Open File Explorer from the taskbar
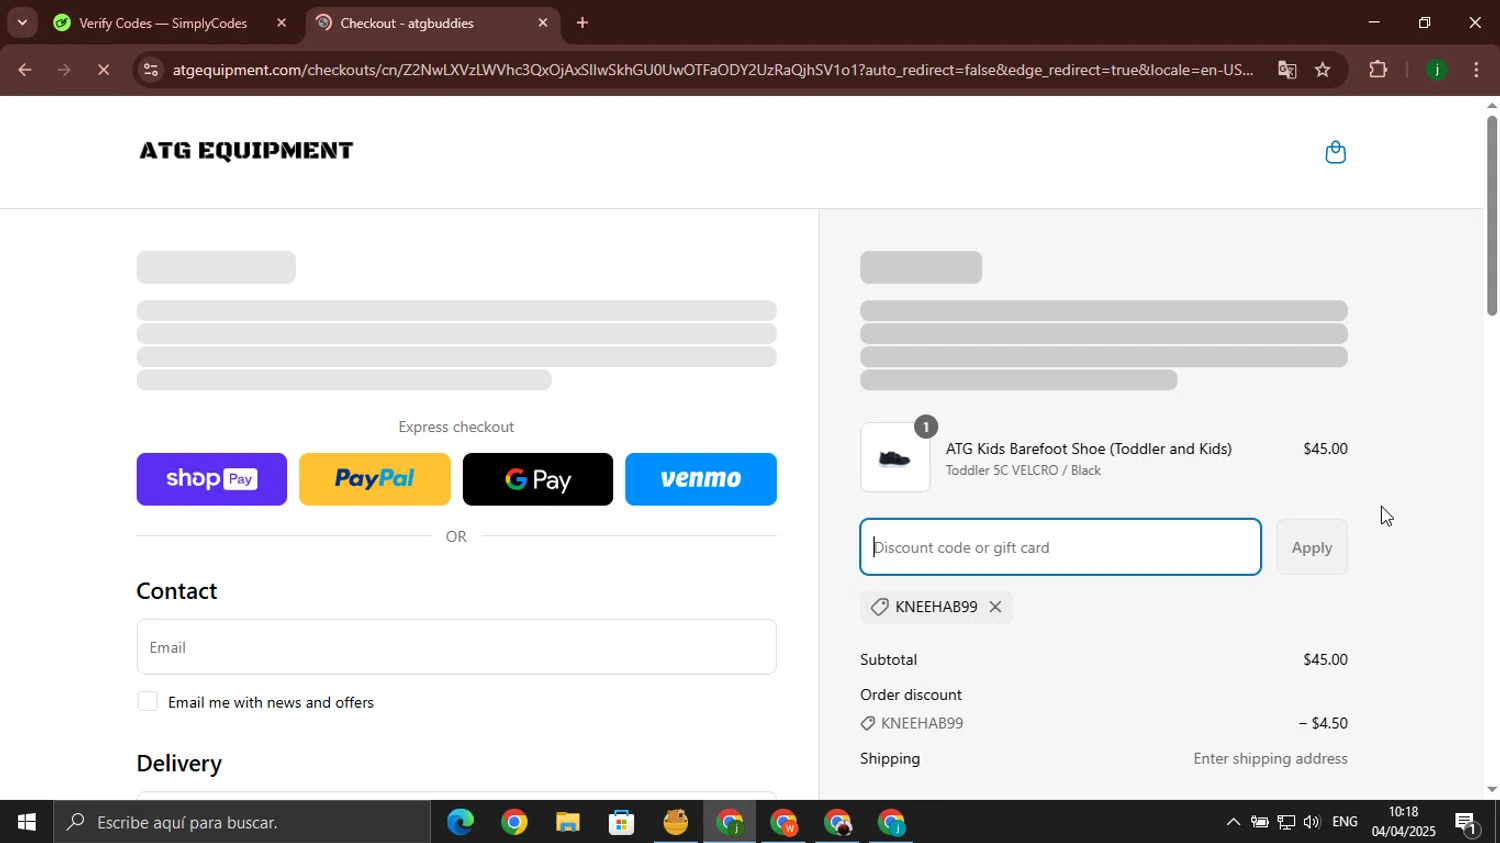This screenshot has width=1500, height=843. 568,822
